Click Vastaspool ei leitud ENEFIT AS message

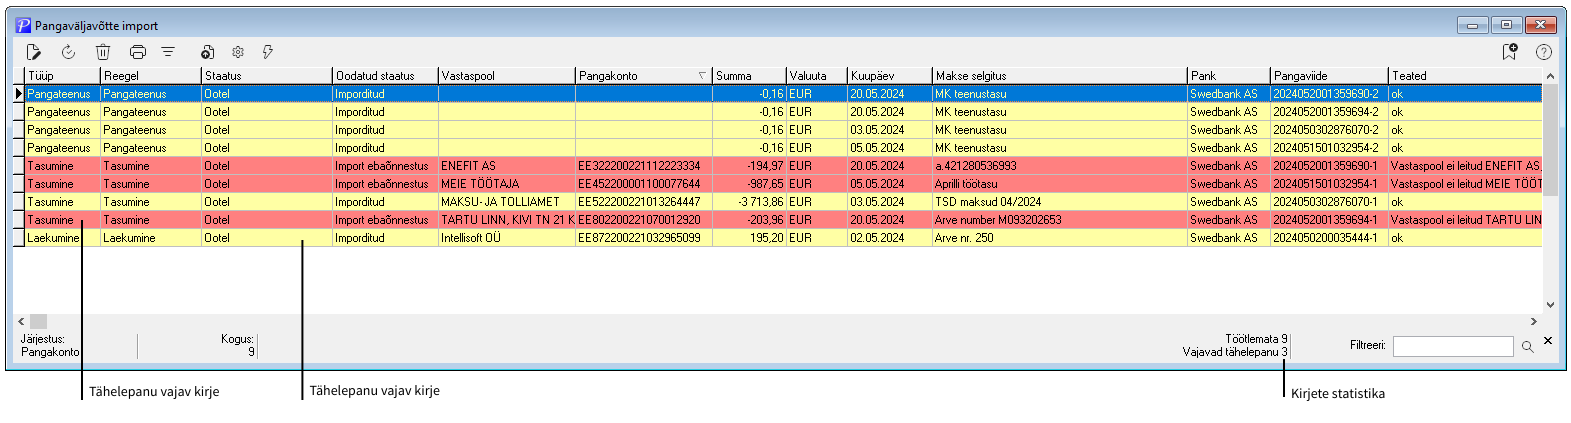[x=1465, y=166]
